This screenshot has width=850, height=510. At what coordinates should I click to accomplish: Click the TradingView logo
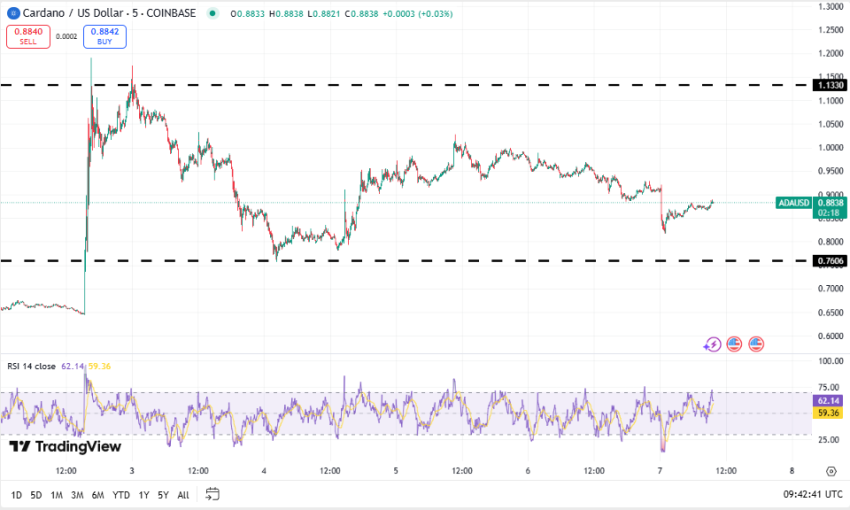point(65,446)
